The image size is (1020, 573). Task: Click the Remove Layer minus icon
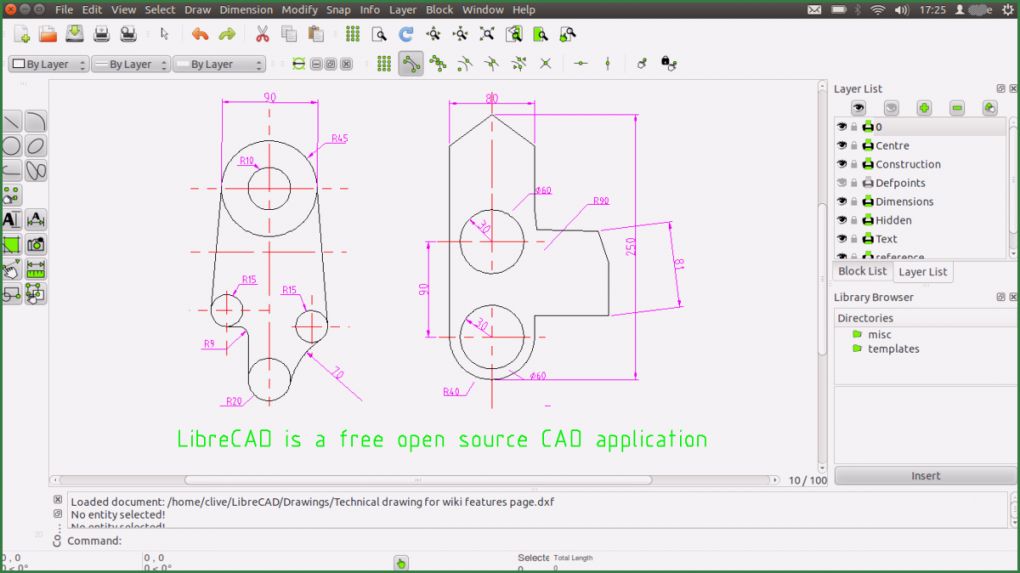pos(957,108)
